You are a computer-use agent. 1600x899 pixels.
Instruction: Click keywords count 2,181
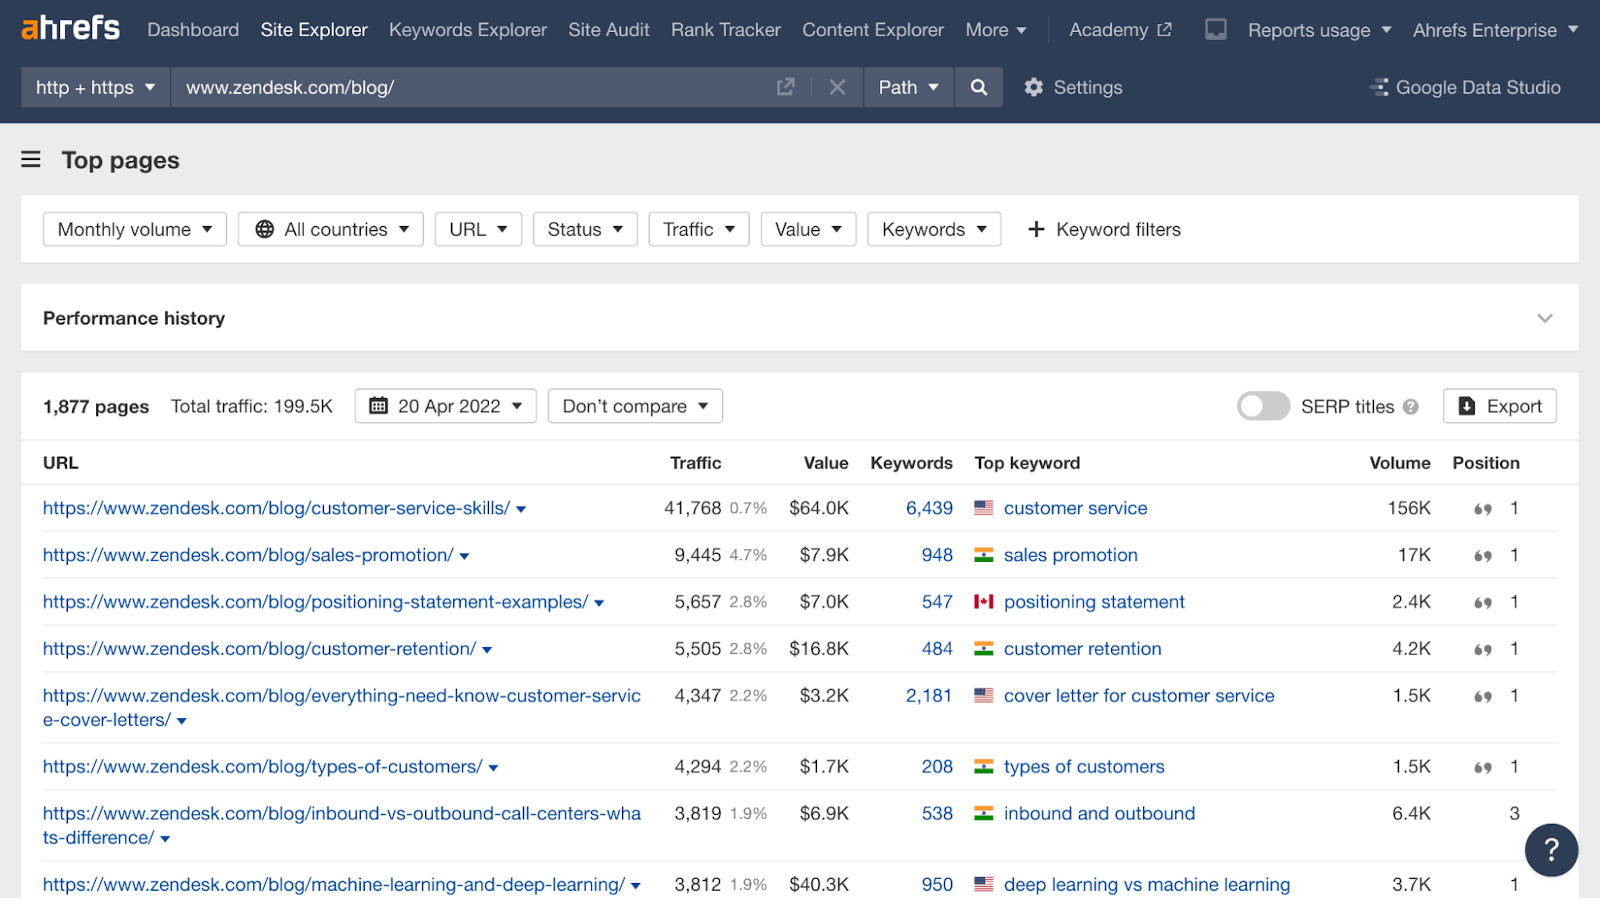(x=929, y=696)
